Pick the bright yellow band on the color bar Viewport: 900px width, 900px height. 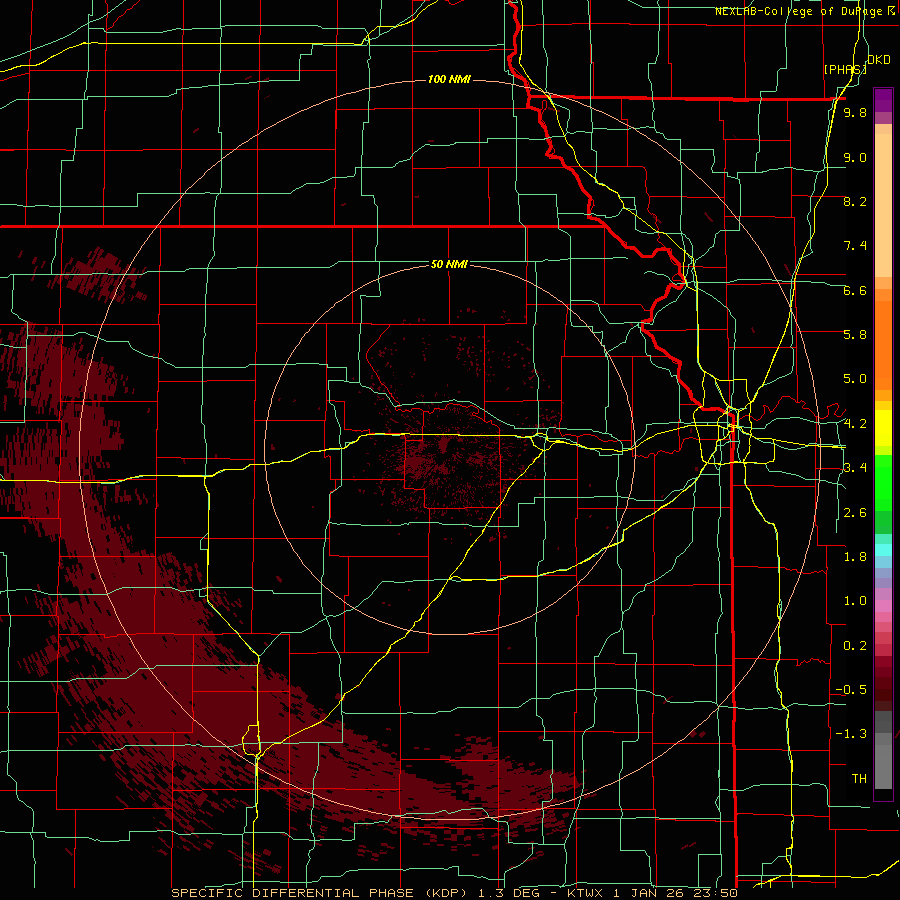pos(883,428)
